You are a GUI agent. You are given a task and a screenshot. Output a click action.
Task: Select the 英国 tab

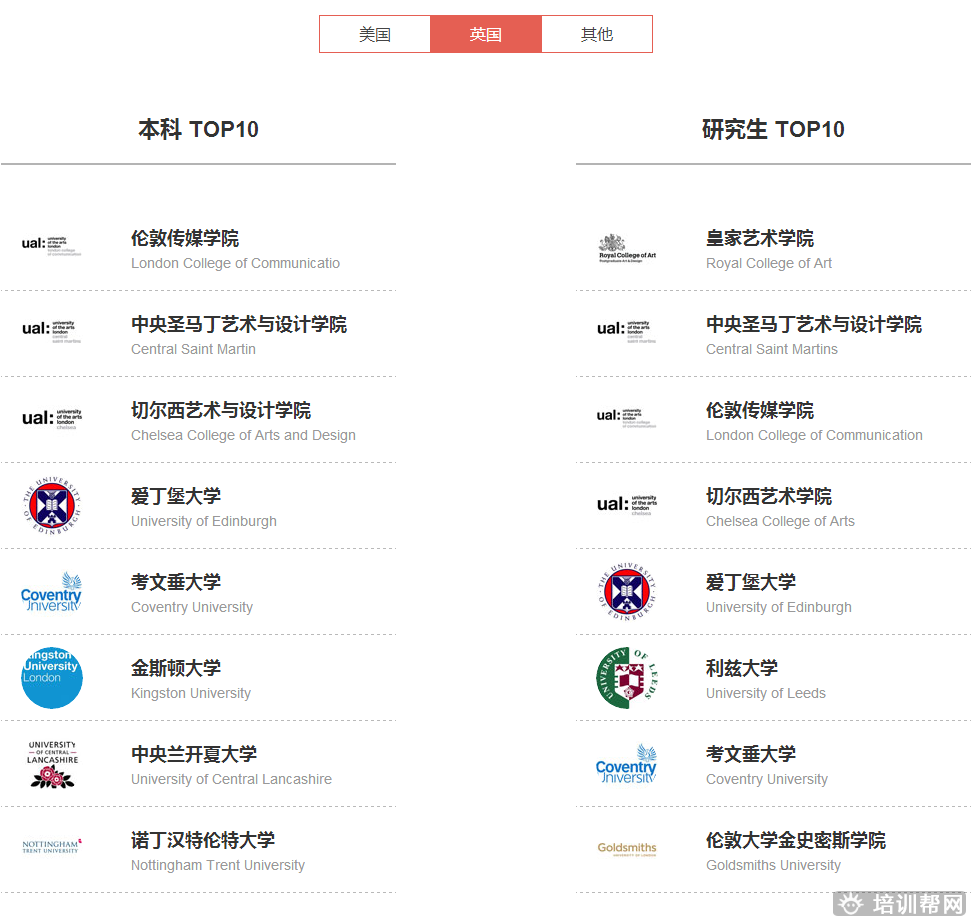pyautogui.click(x=486, y=34)
